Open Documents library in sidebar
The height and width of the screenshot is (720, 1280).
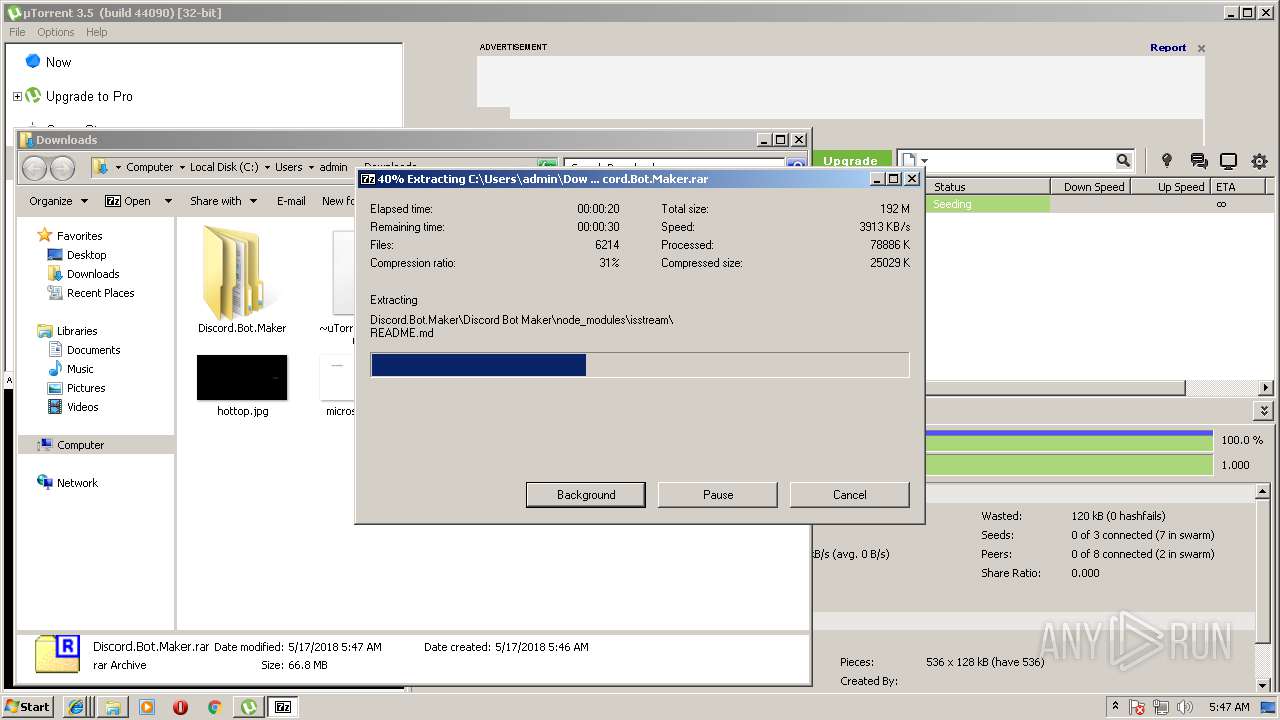click(94, 350)
